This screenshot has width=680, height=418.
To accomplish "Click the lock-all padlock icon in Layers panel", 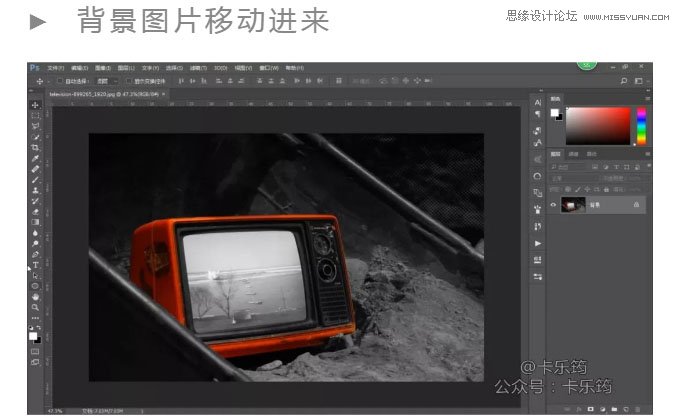I will pyautogui.click(x=606, y=189).
